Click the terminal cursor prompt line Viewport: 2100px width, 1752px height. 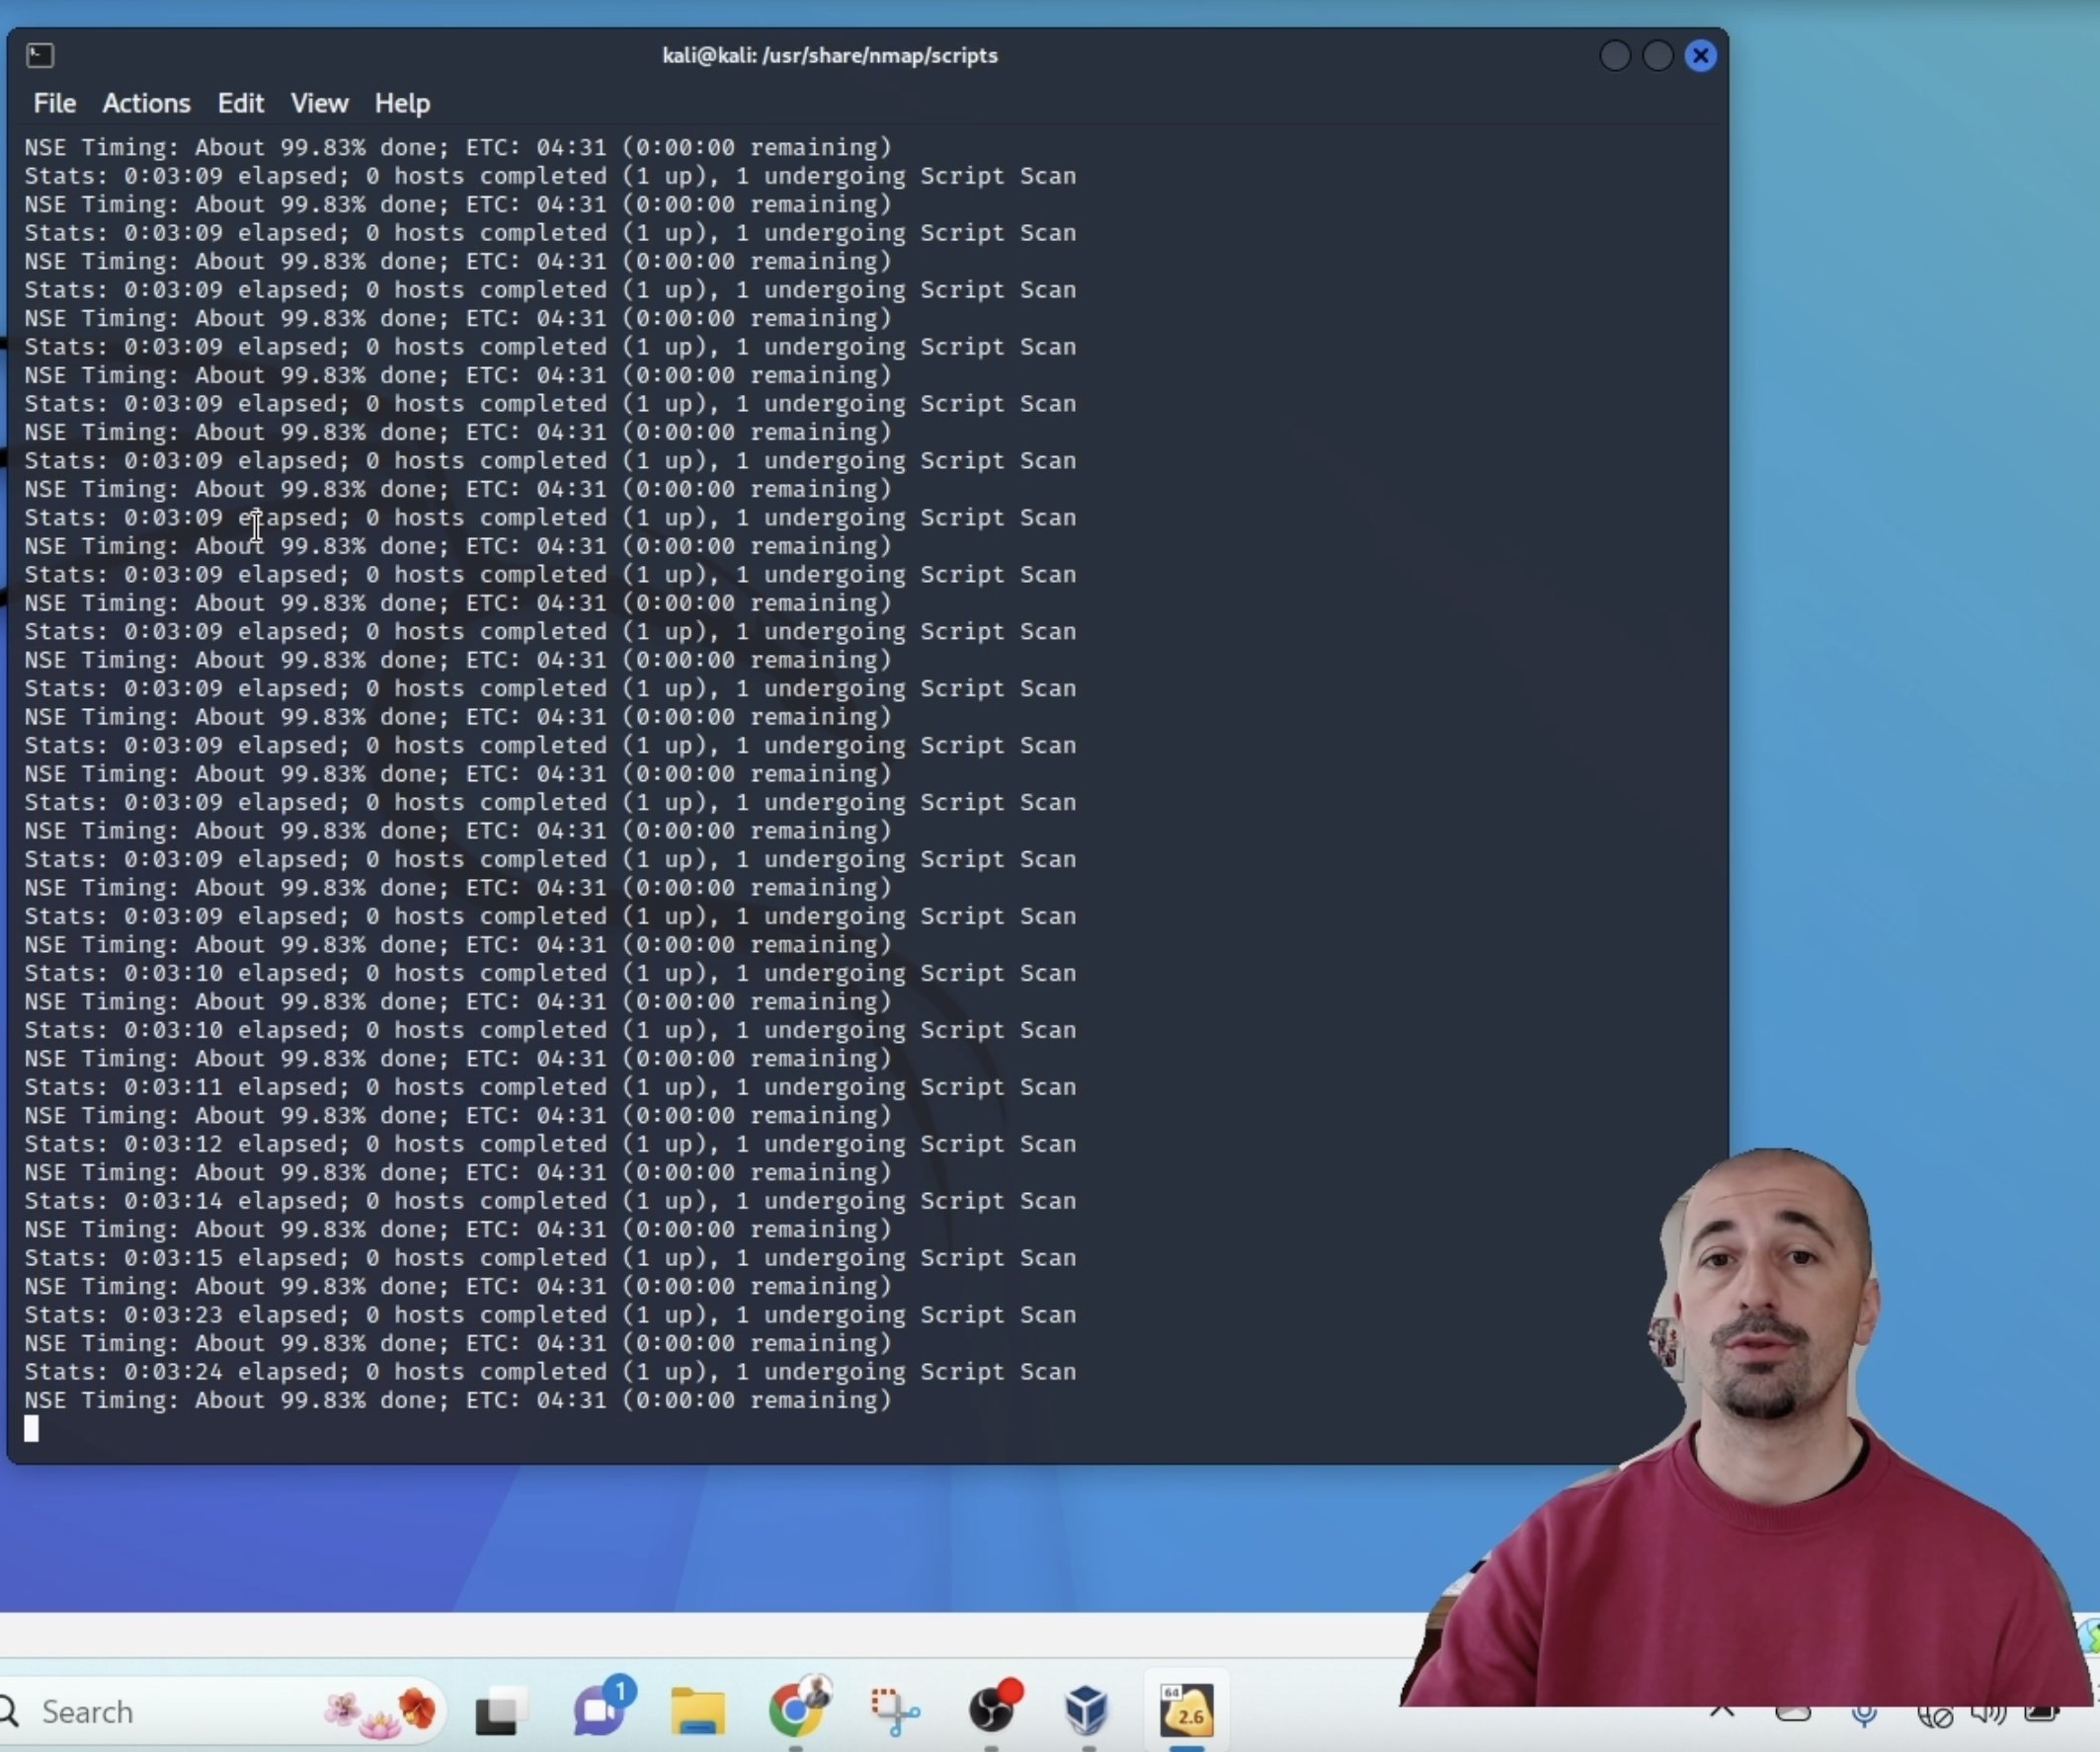[32, 1429]
